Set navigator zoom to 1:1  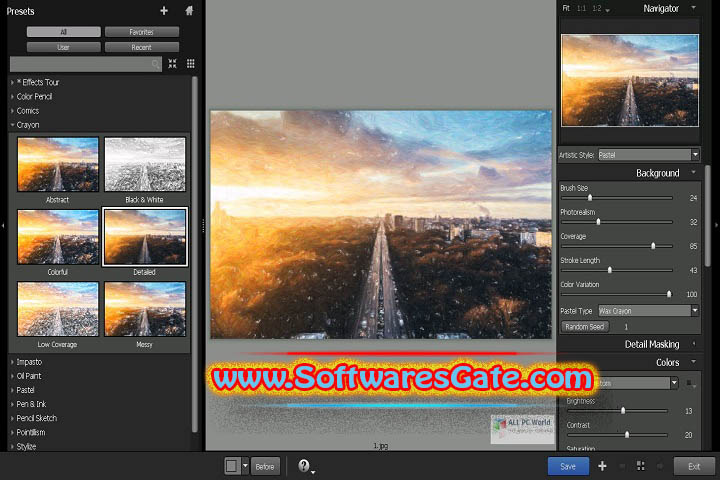point(581,8)
